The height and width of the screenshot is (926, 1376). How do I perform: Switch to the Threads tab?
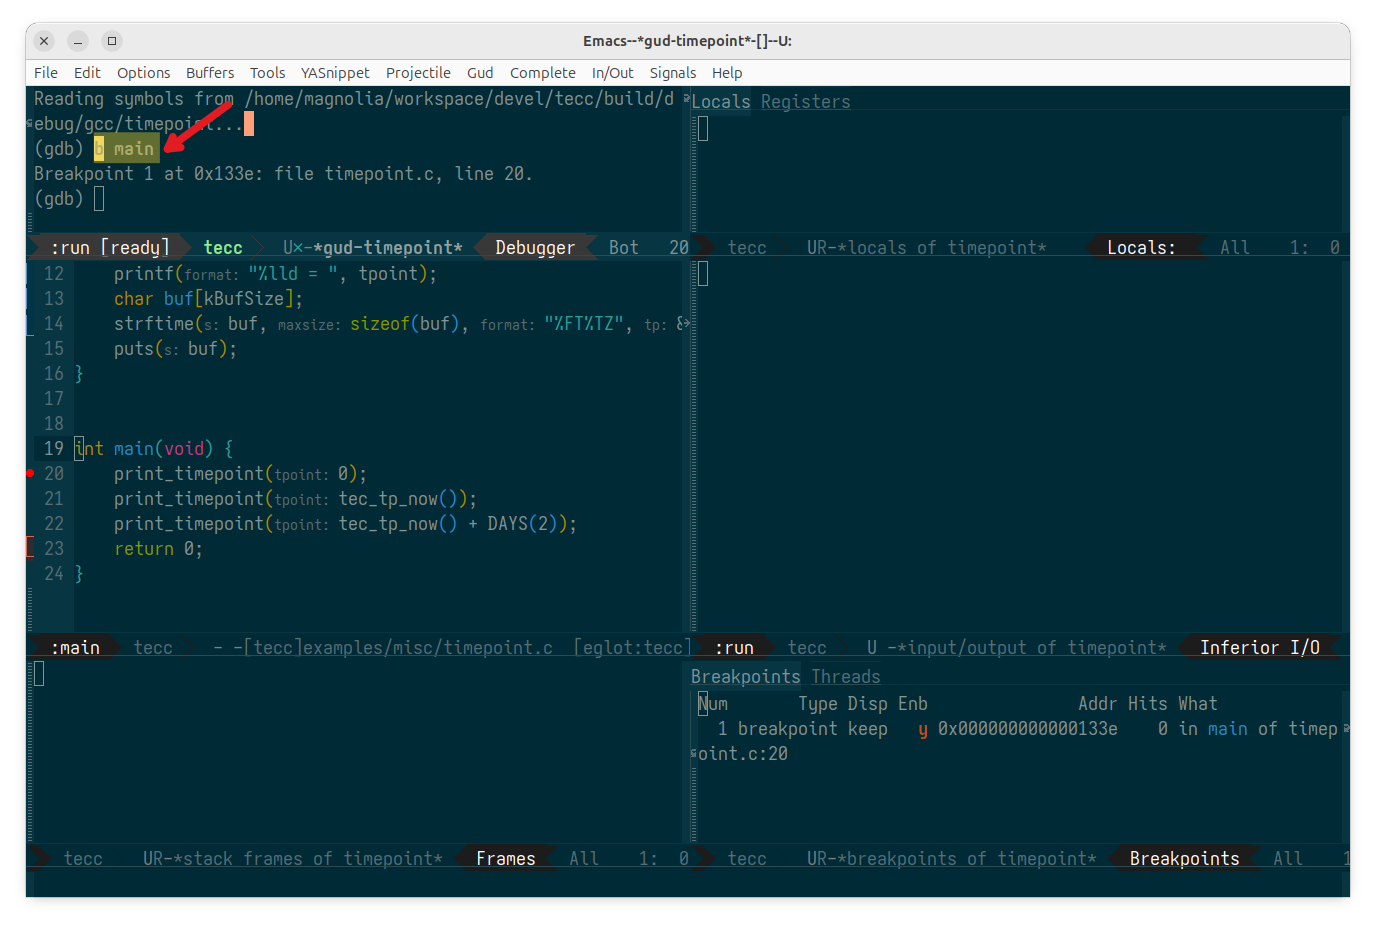[846, 677]
